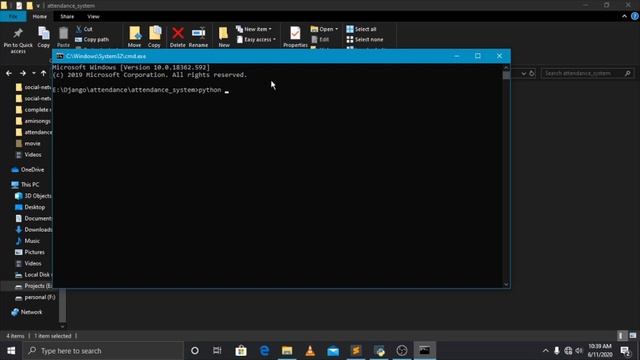This screenshot has width=640, height=360.
Task: Select This PC in navigation pane
Action: tap(25, 184)
